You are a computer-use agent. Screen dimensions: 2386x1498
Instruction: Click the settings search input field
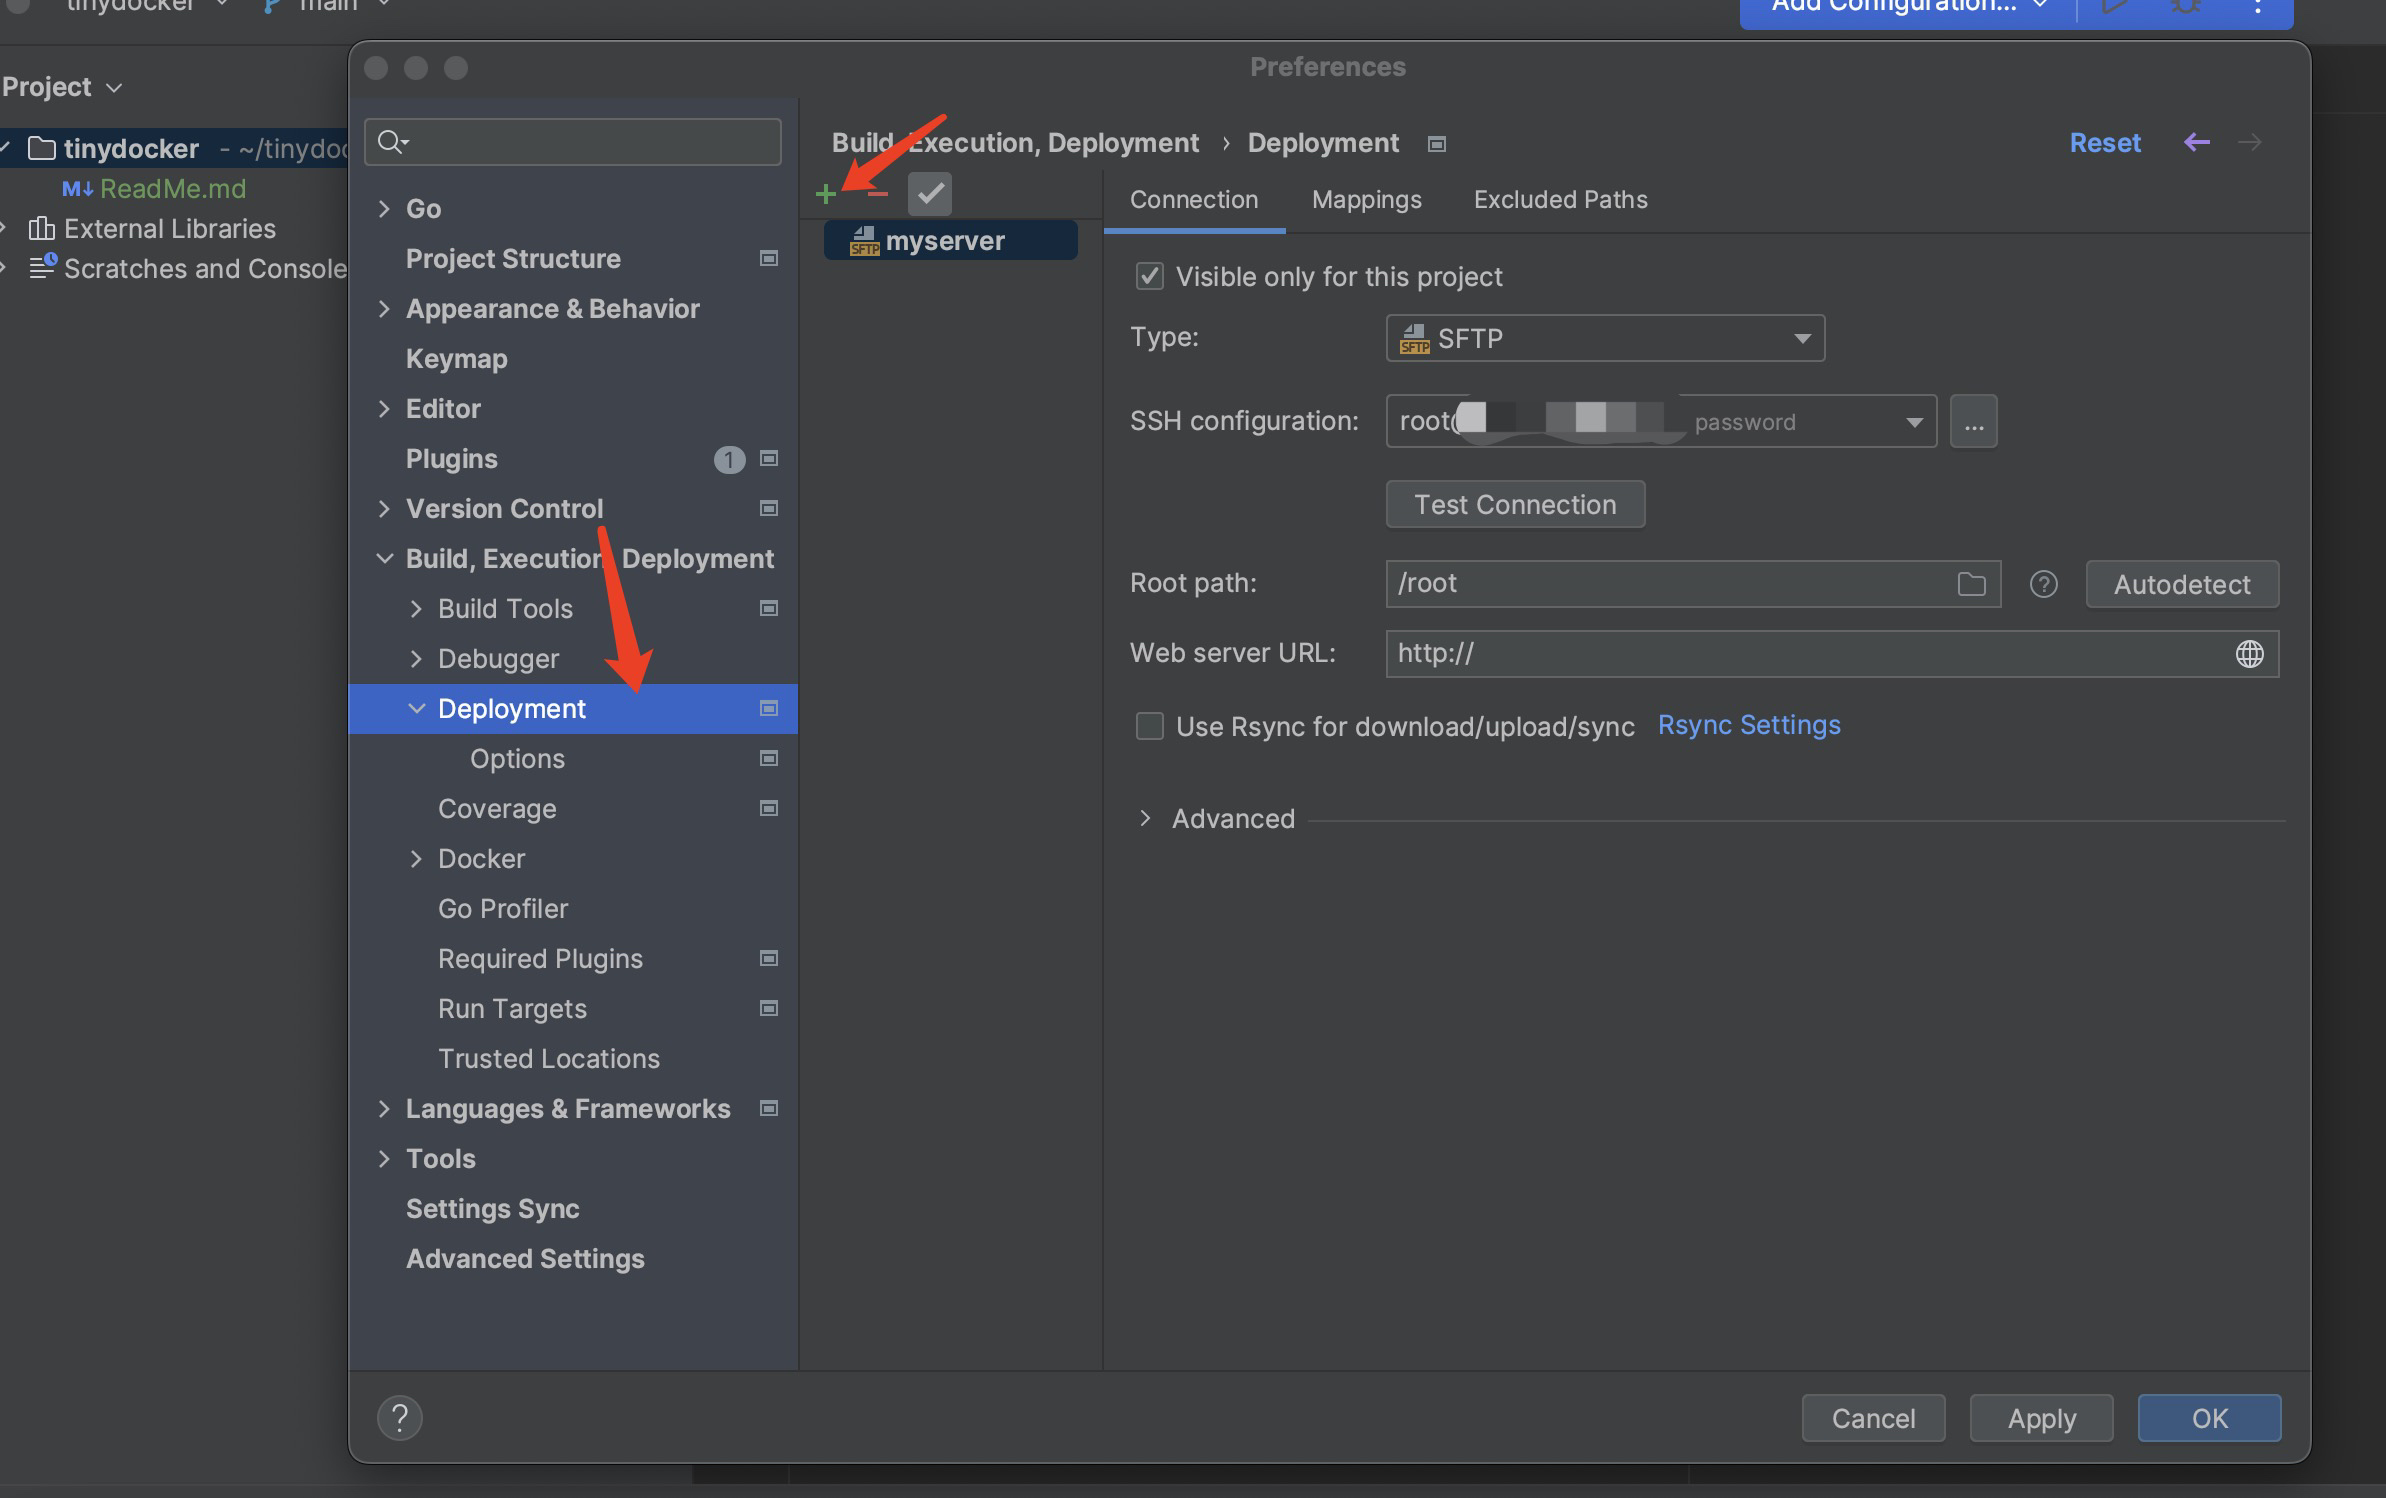(590, 142)
